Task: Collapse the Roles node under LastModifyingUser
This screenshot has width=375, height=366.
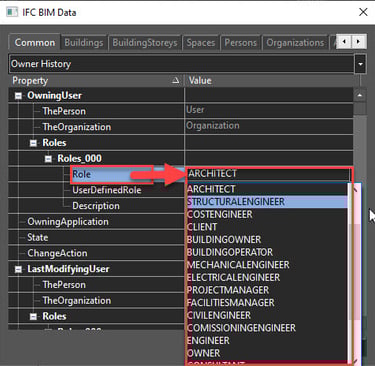Action: 33,317
